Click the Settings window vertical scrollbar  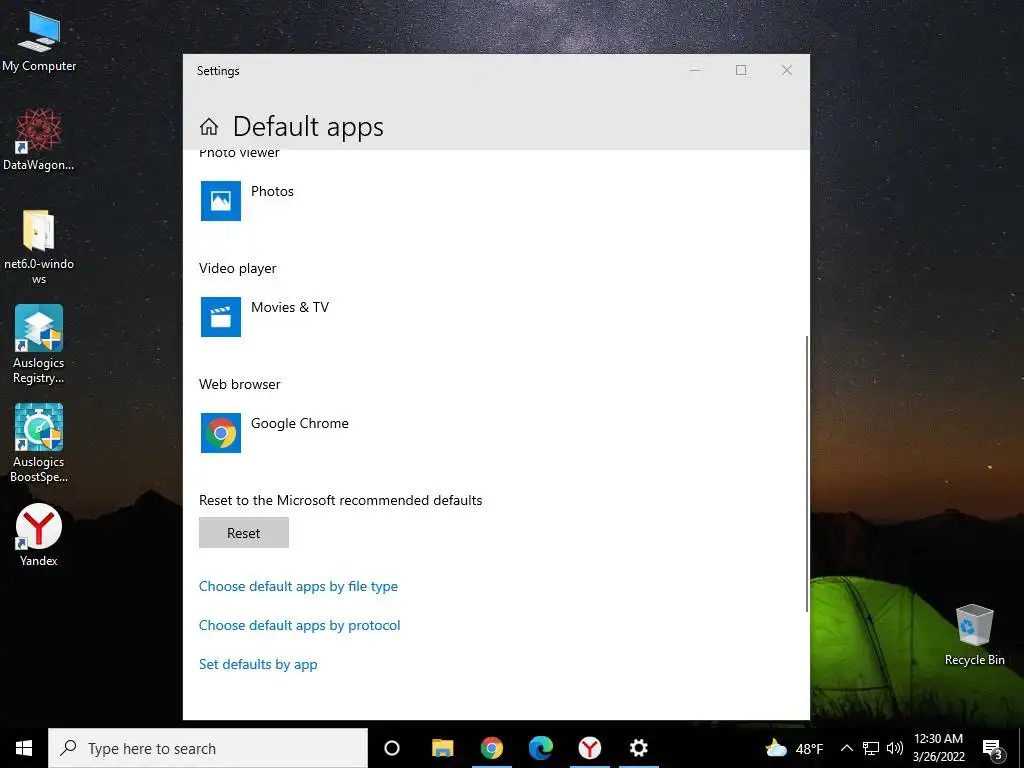807,473
